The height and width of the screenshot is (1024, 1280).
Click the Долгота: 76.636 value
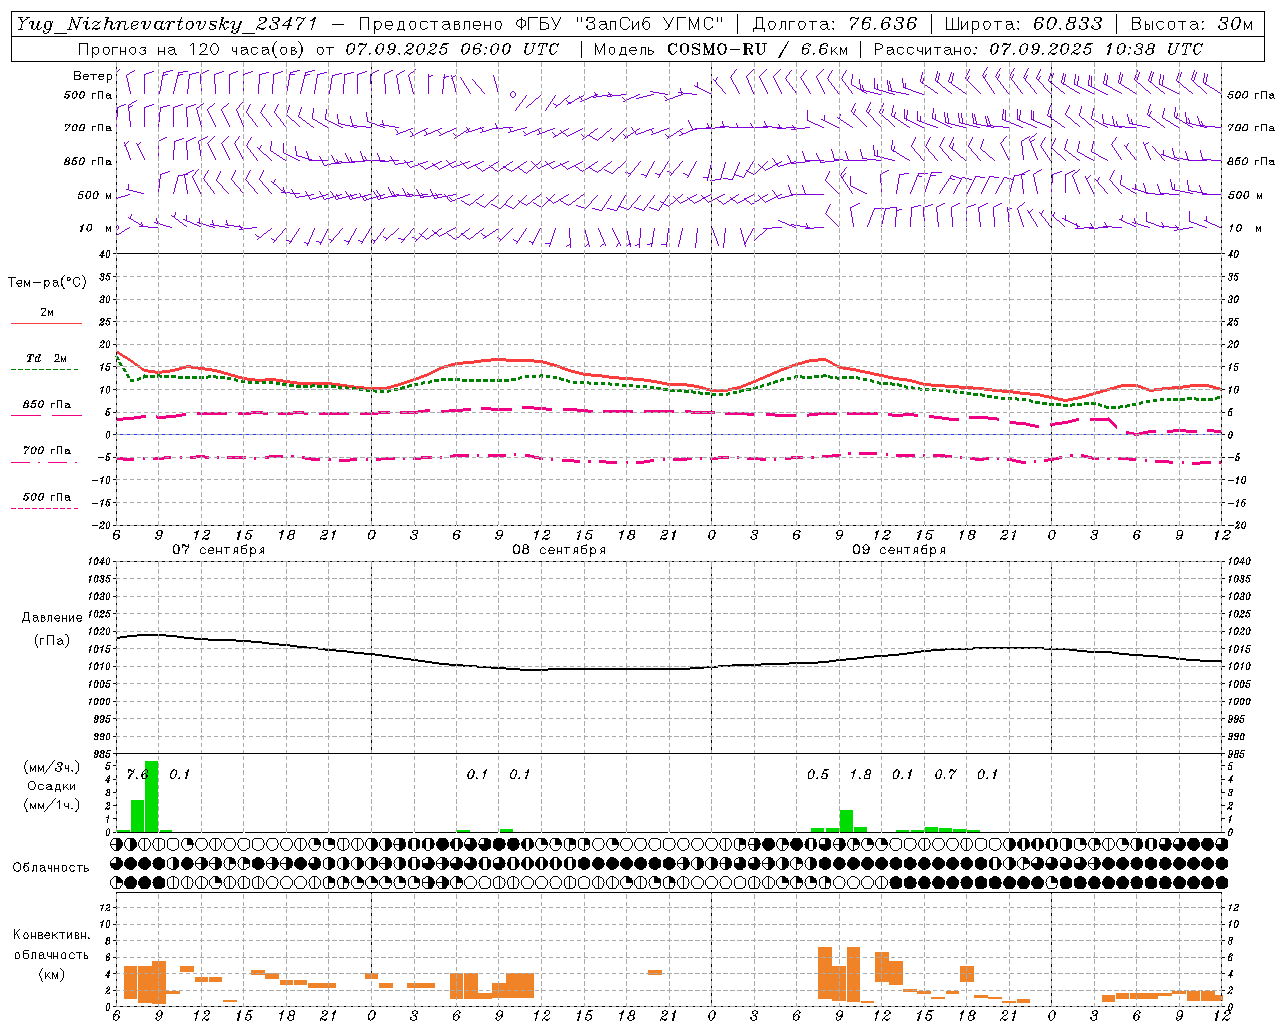(834, 24)
